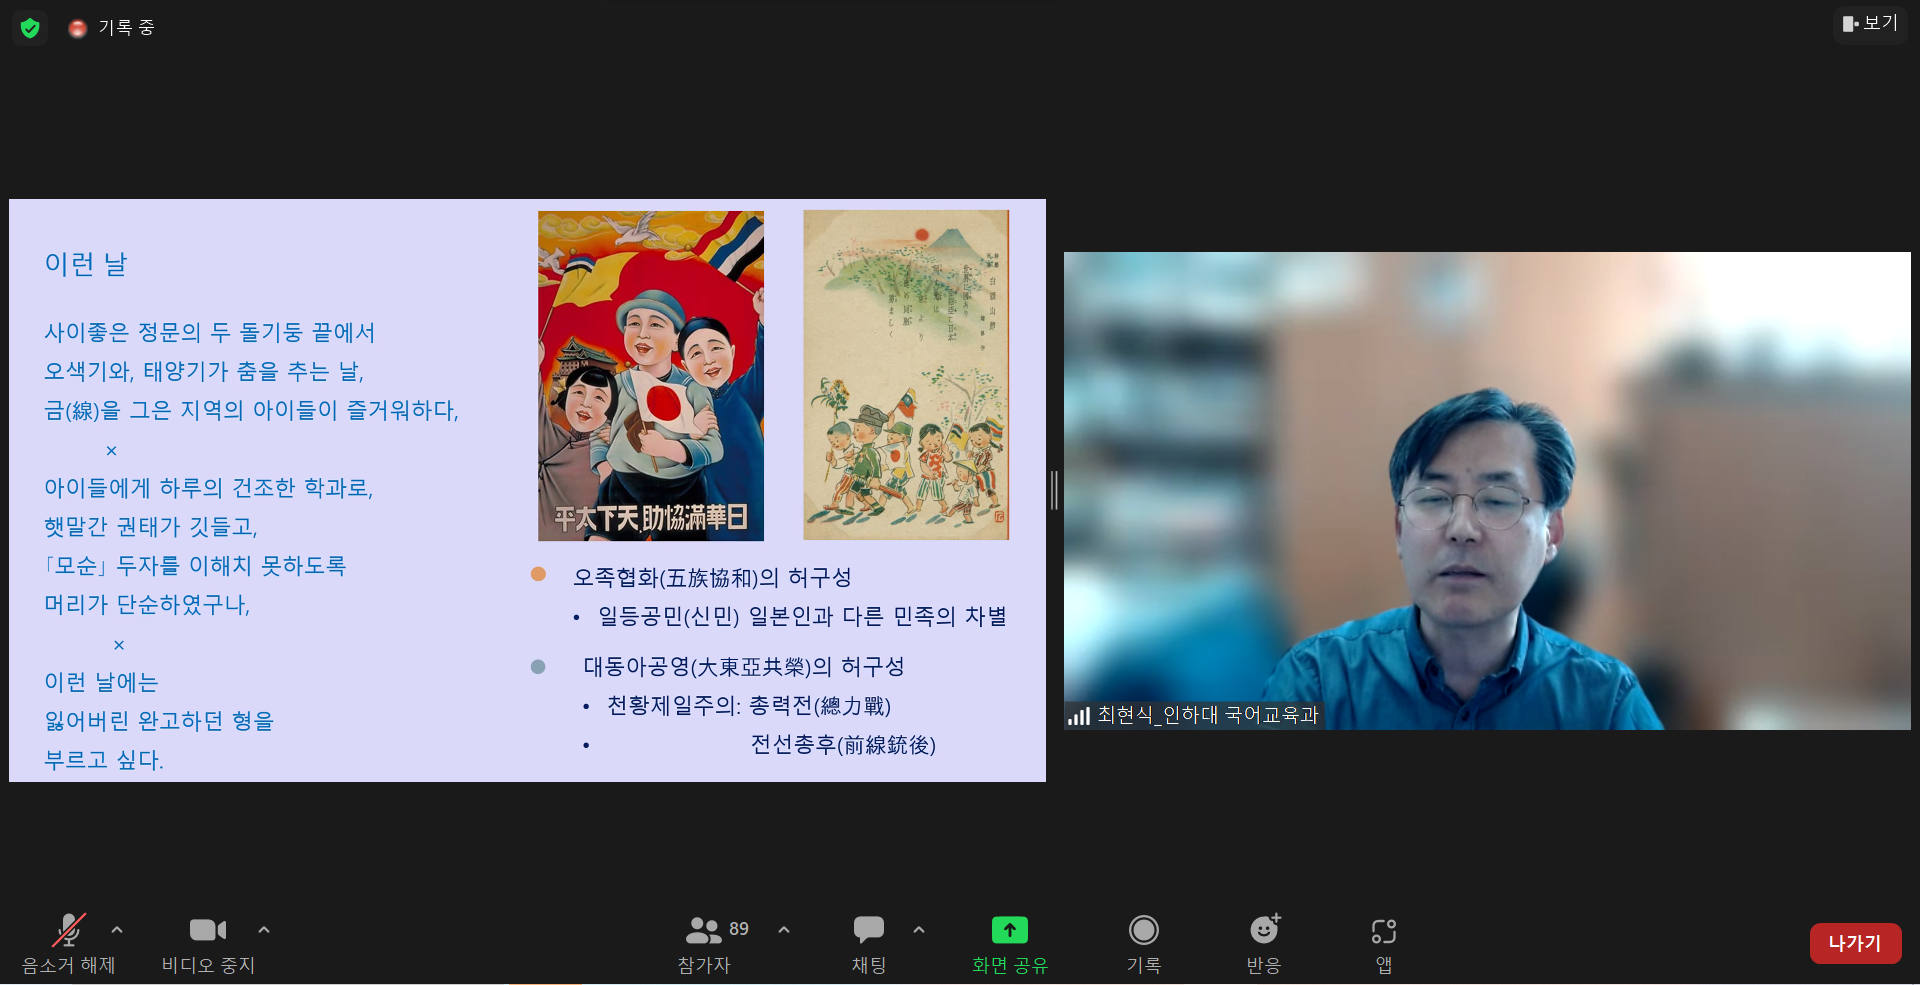
Task: Click the speaker video of 최현식_인하대 국어교육과
Action: (x=1487, y=490)
